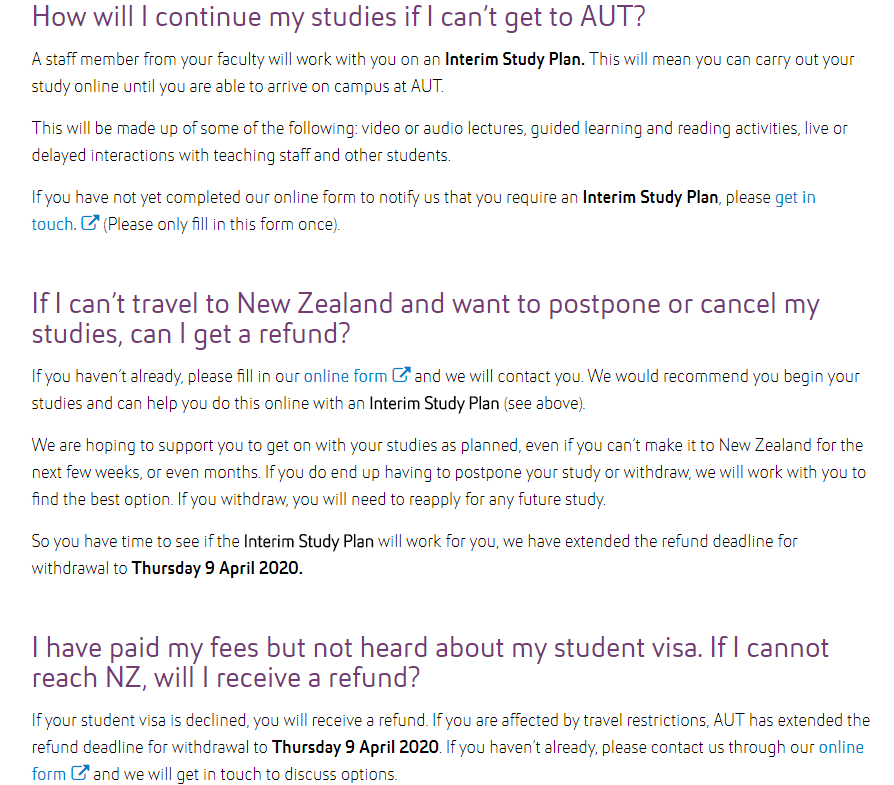Click "Interim Study Plan" in "So you have time" sentence
894x785 pixels.
(x=308, y=541)
